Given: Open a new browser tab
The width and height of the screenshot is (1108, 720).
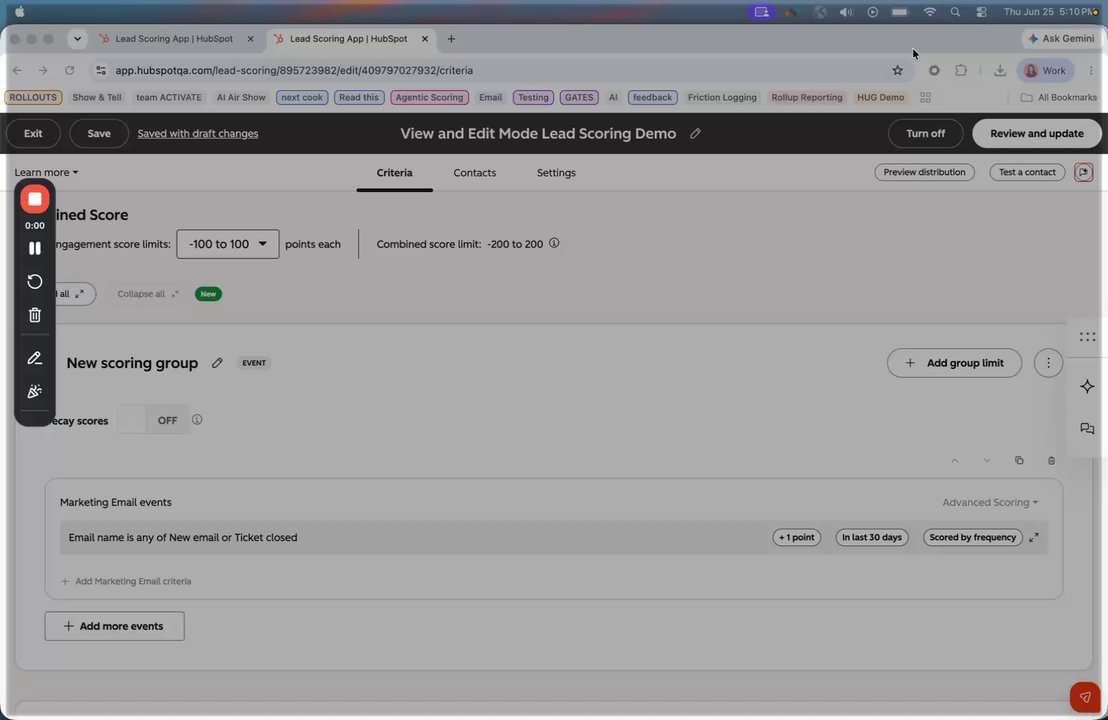Looking at the screenshot, I should 452,39.
